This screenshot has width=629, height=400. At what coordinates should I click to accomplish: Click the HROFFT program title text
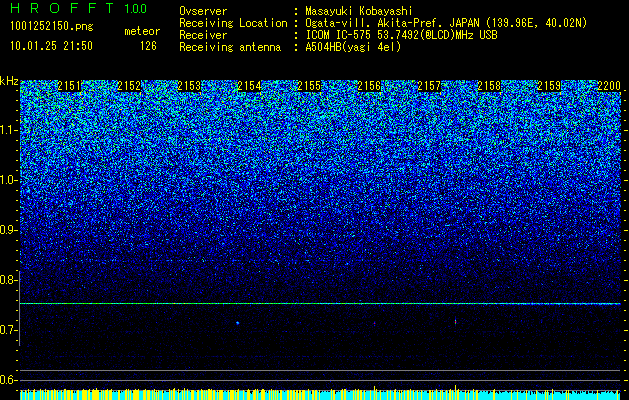point(63,8)
